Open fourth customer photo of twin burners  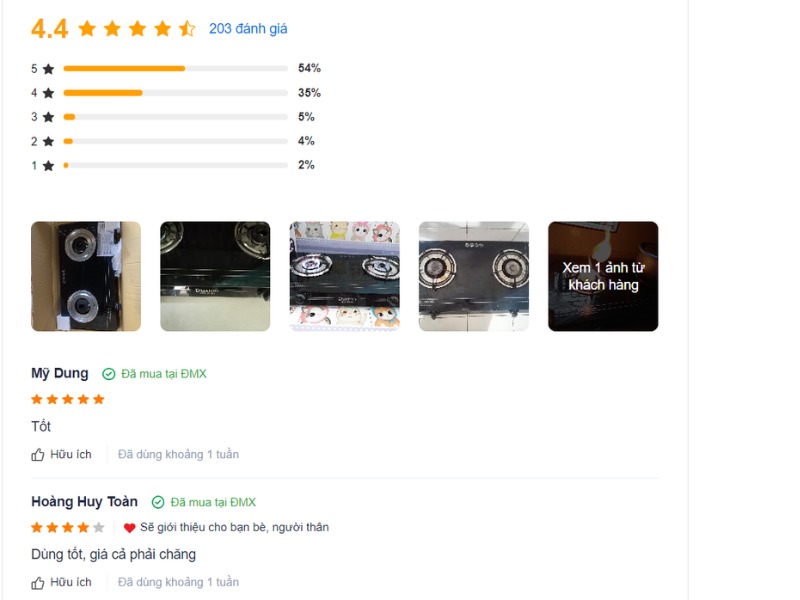tap(474, 276)
